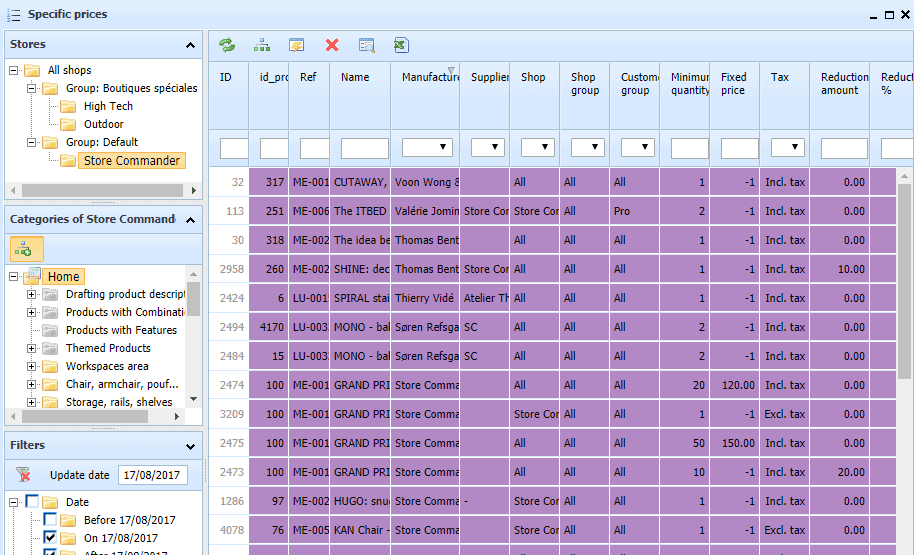The width and height of the screenshot is (914, 555).
Task: Clear filters with the red-cross funnel icon
Action: point(23,475)
